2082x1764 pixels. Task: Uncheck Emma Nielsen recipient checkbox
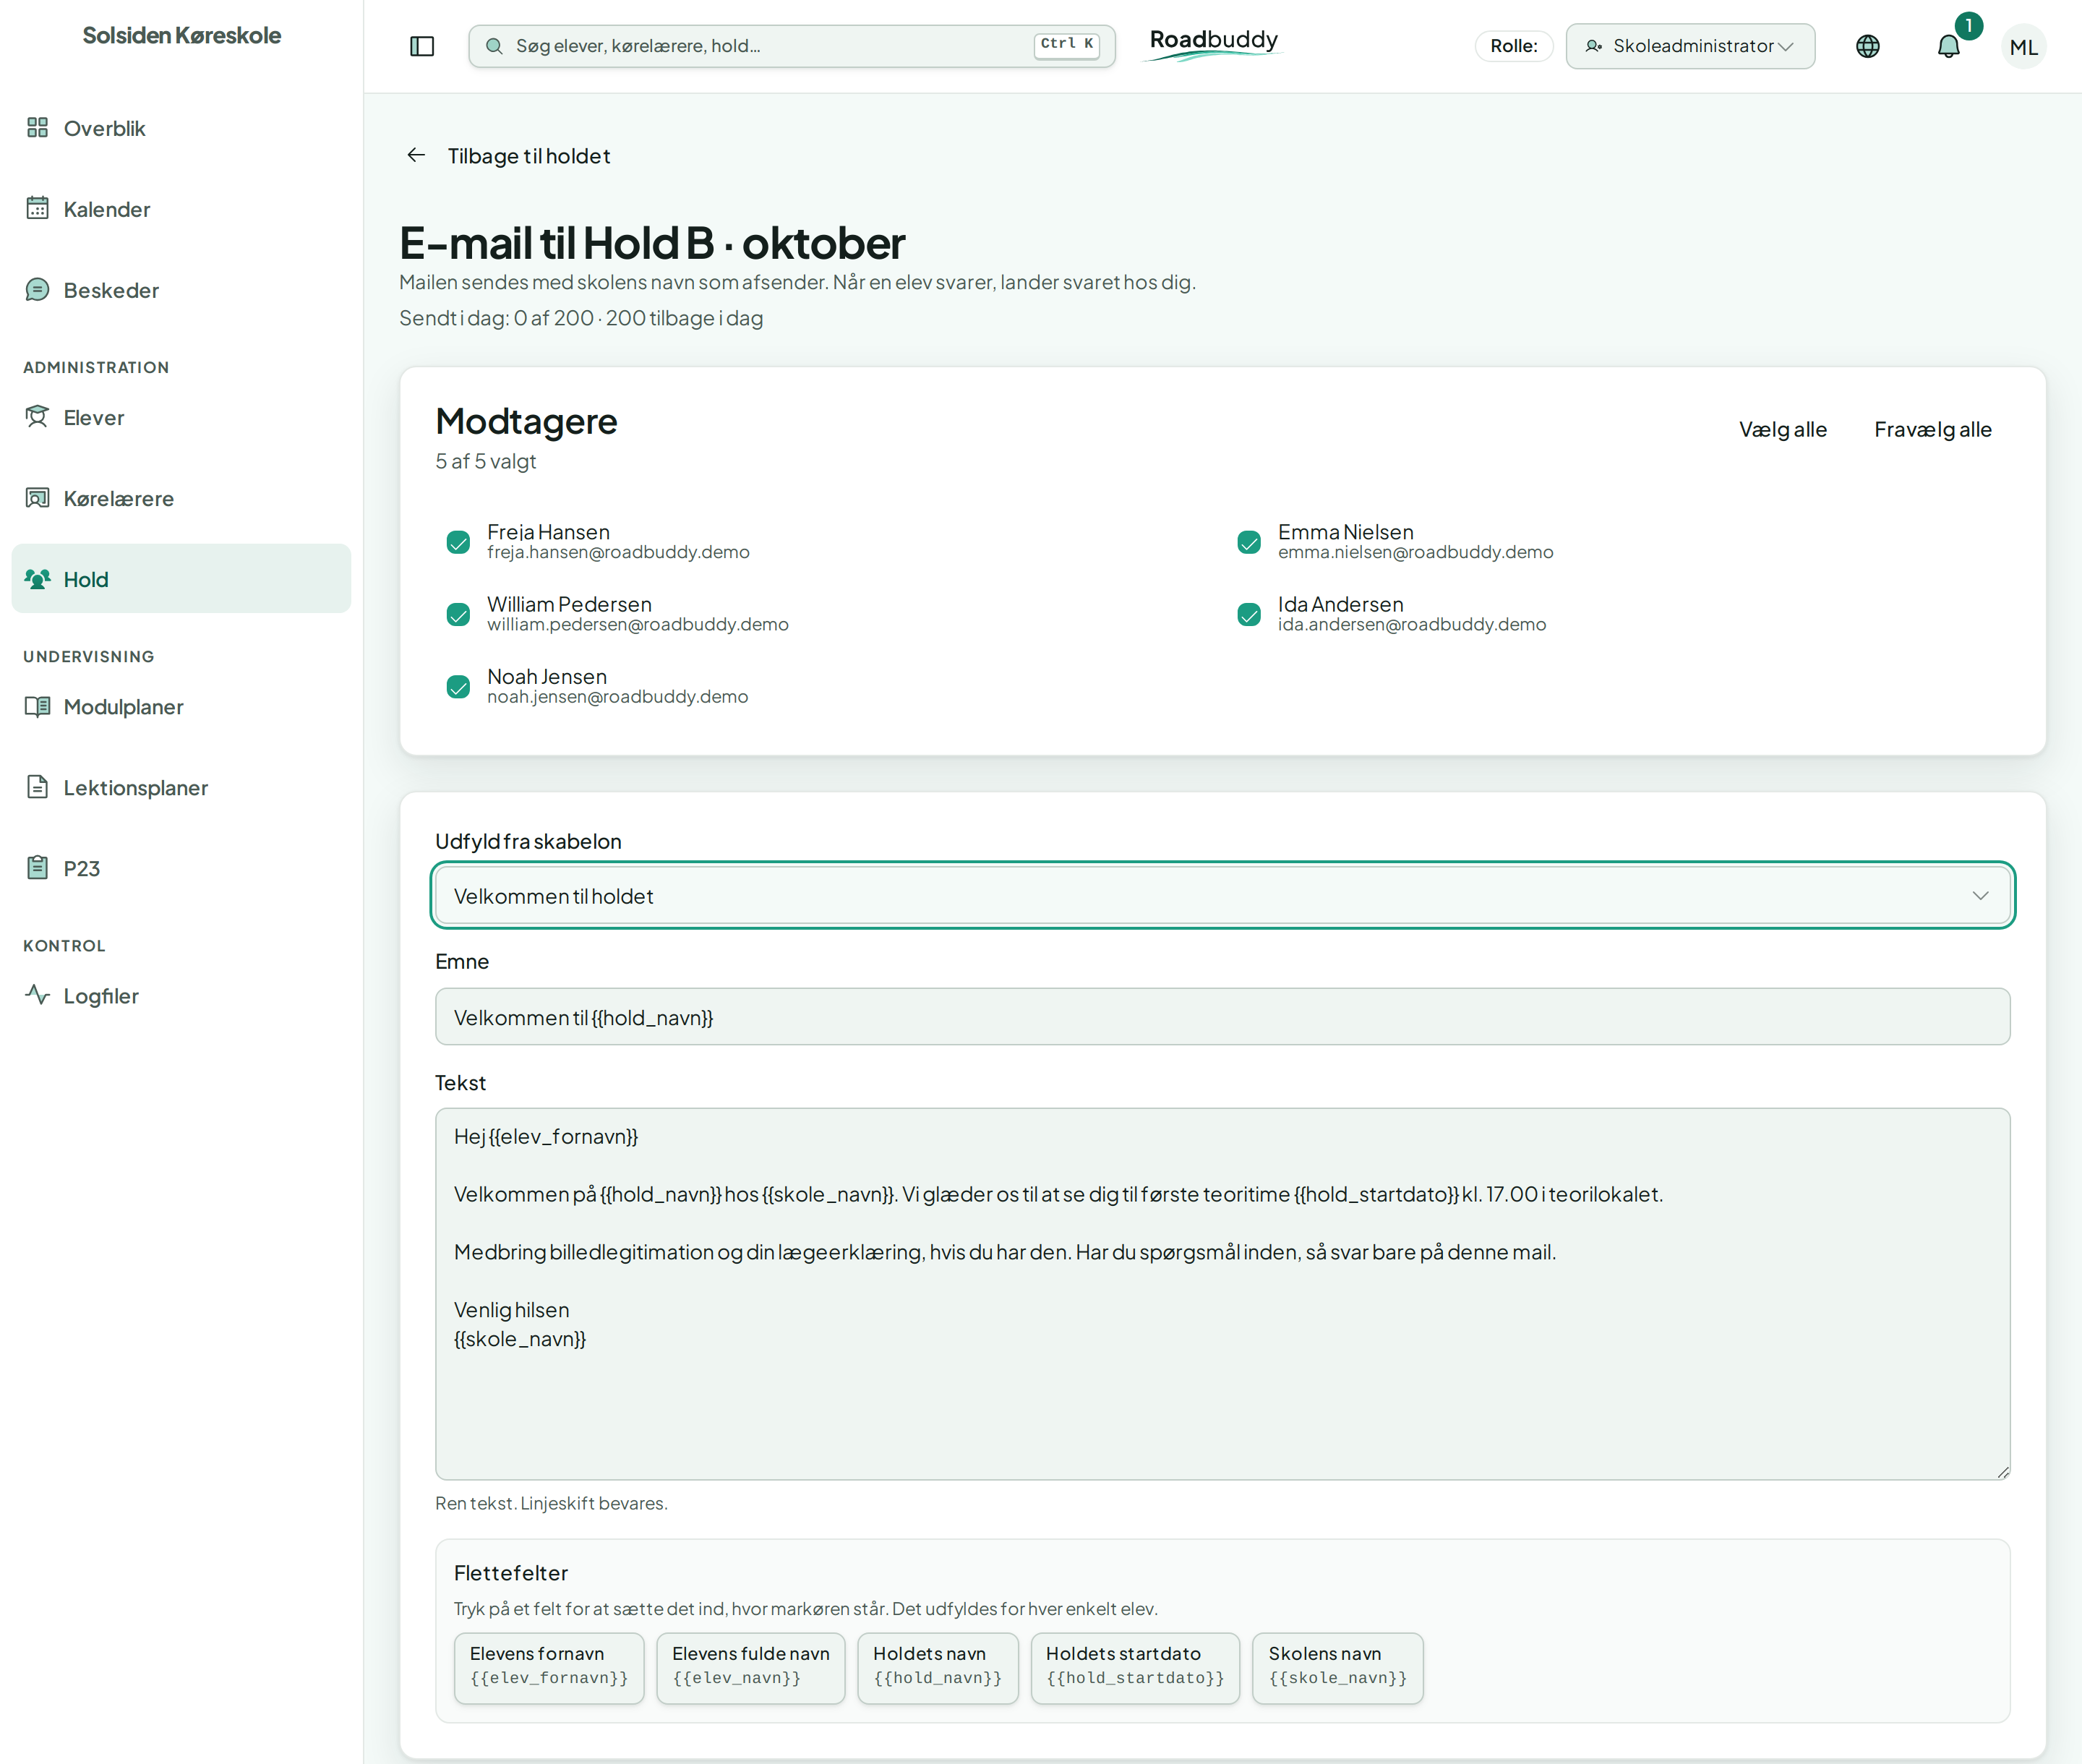[x=1249, y=542]
